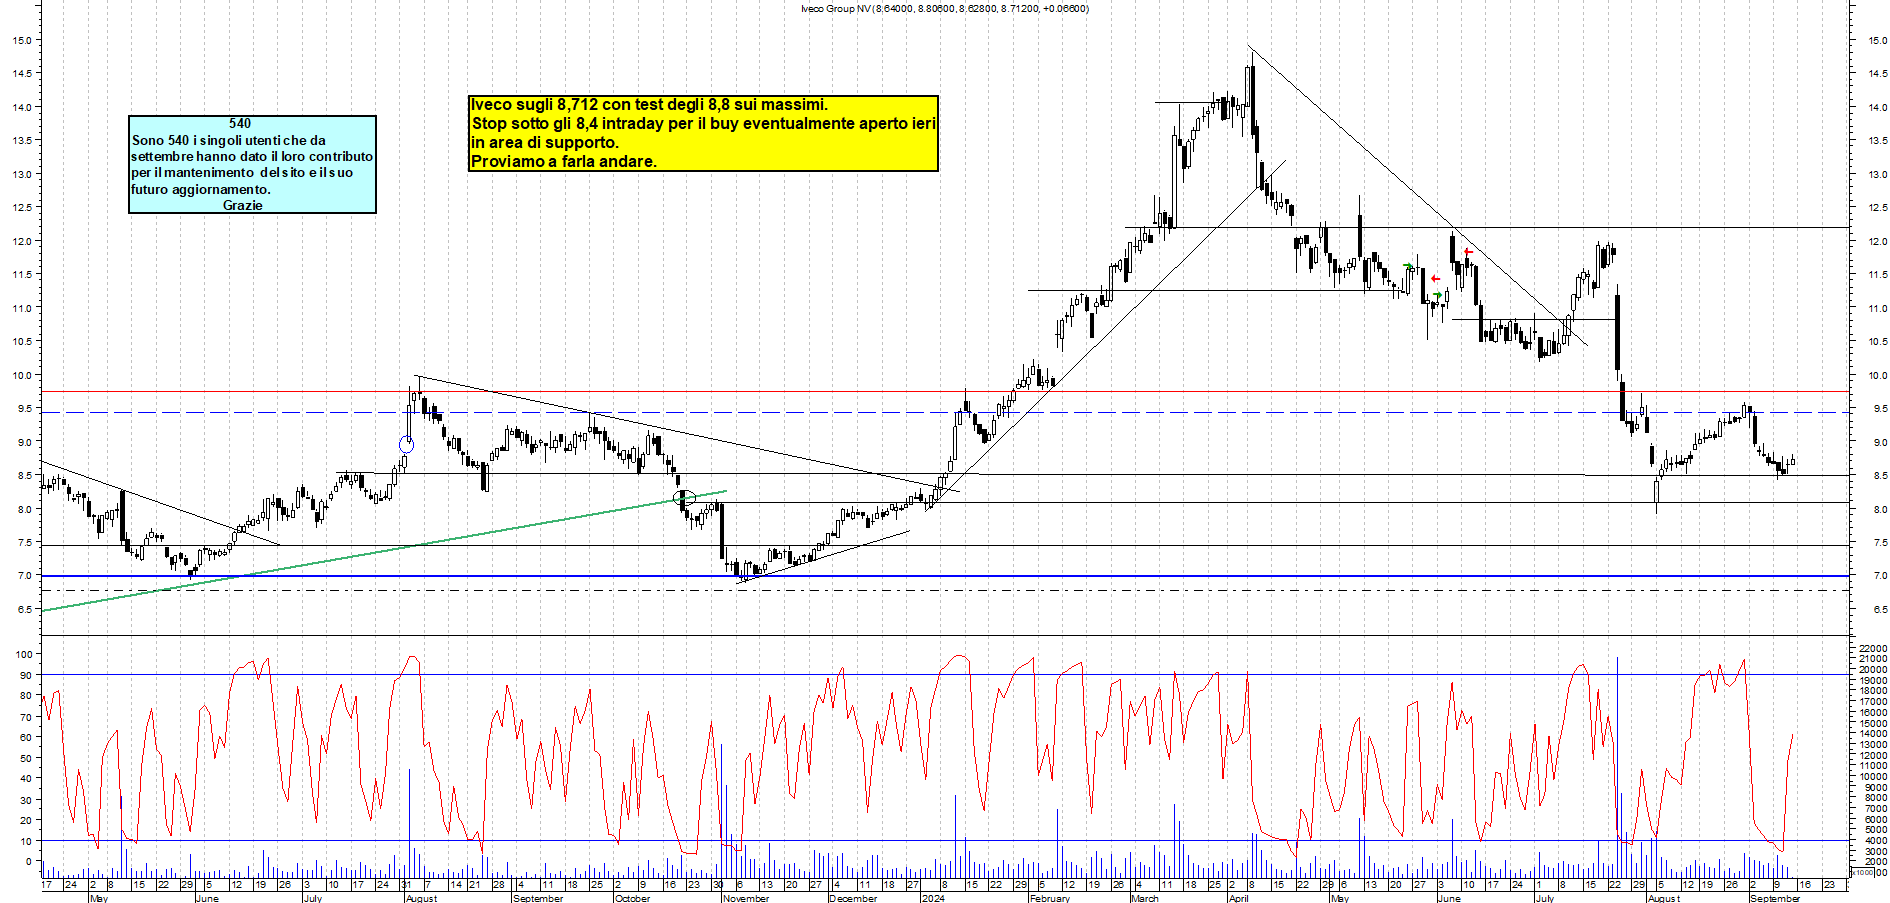Click the 'Stop sotto gli 8,4 intraday' line

click(x=703, y=123)
